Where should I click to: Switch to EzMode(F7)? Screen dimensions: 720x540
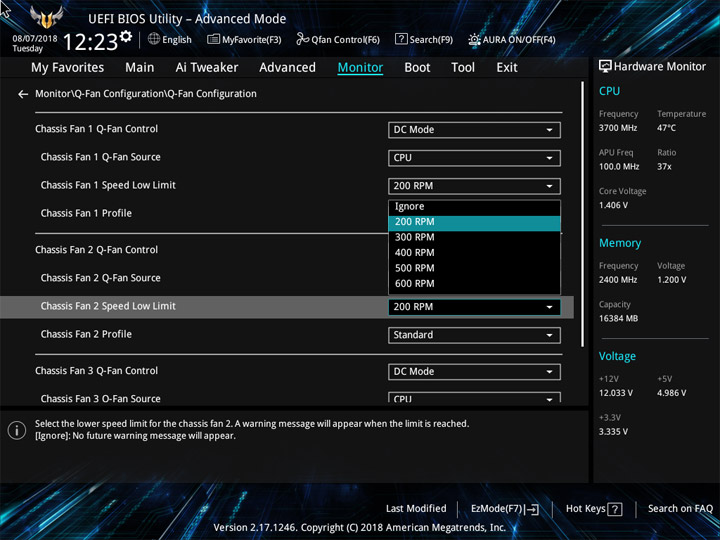[x=505, y=509]
